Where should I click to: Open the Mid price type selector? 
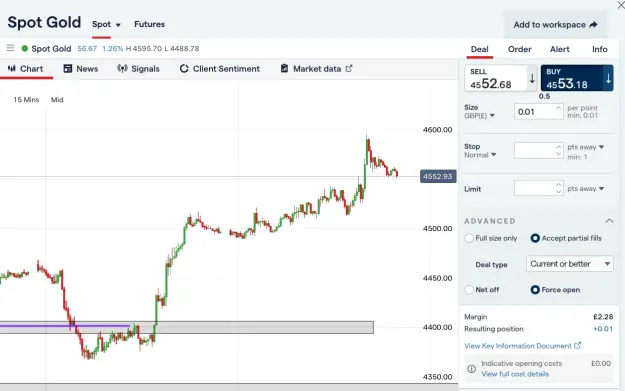pos(57,100)
